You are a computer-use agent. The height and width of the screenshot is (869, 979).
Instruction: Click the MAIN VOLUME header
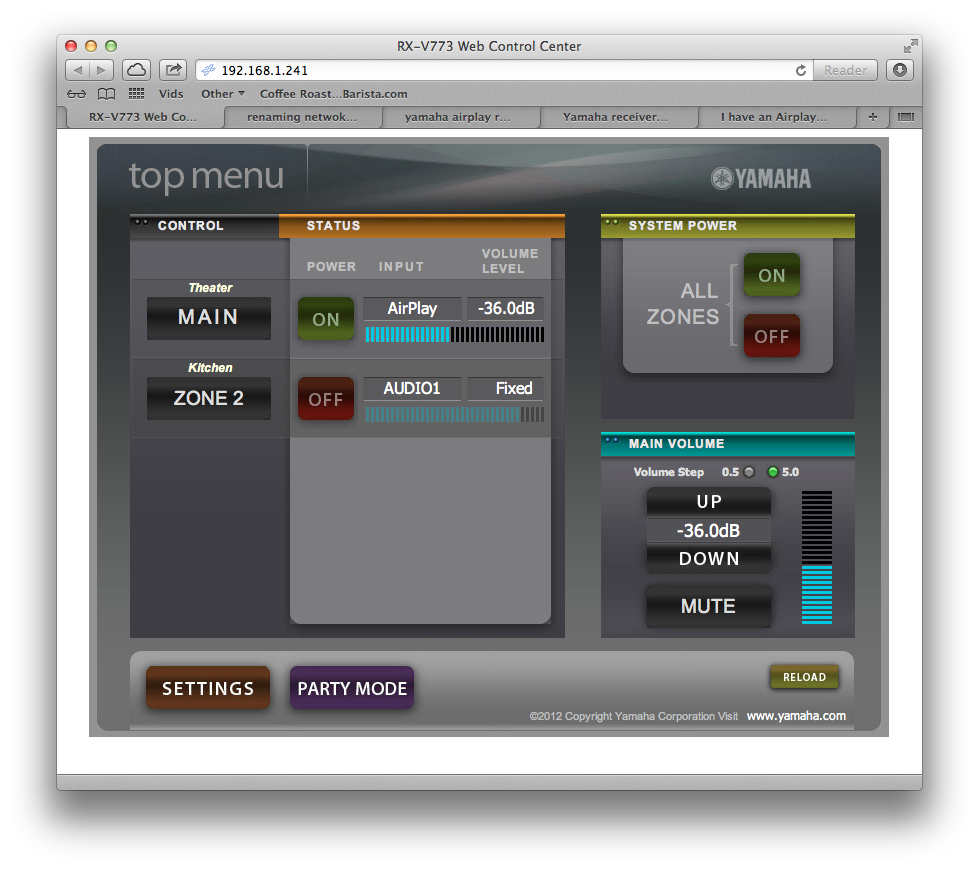click(727, 444)
